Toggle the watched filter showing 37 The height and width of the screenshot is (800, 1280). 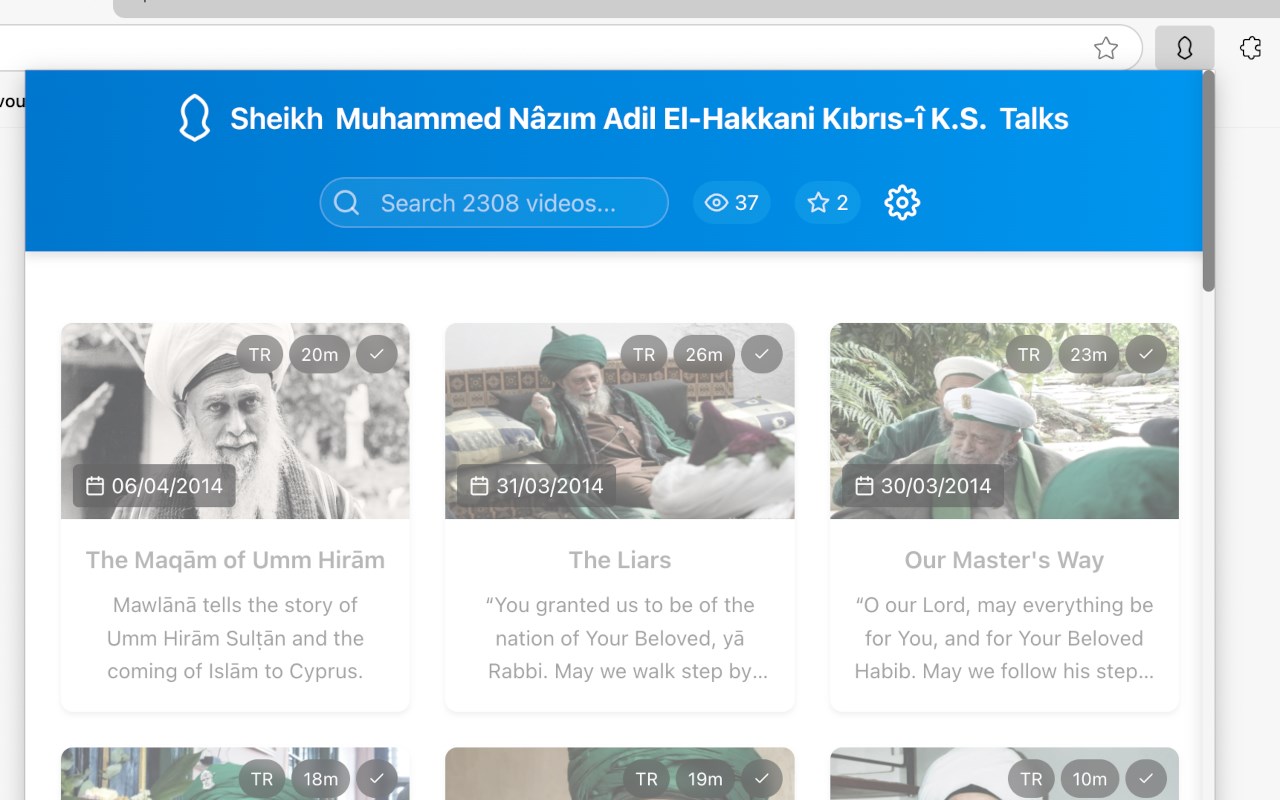732,203
